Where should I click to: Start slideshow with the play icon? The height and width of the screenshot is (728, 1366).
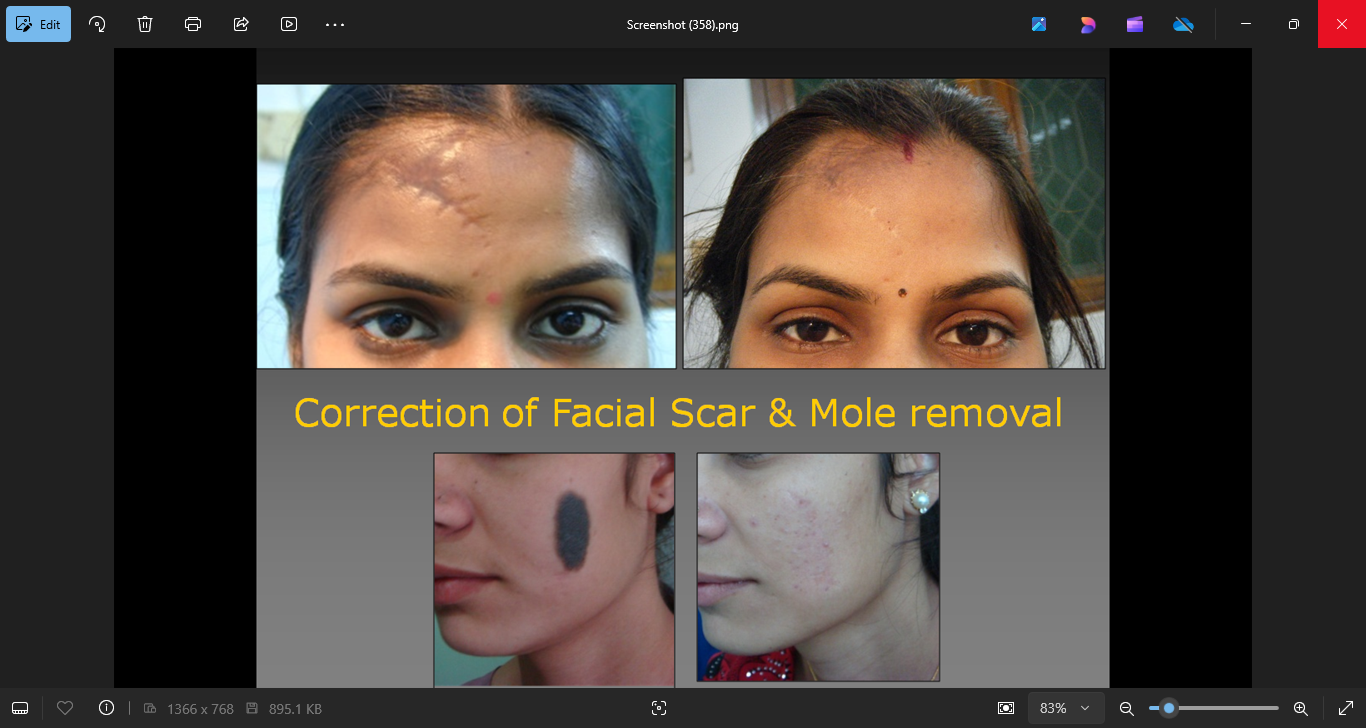tap(289, 24)
